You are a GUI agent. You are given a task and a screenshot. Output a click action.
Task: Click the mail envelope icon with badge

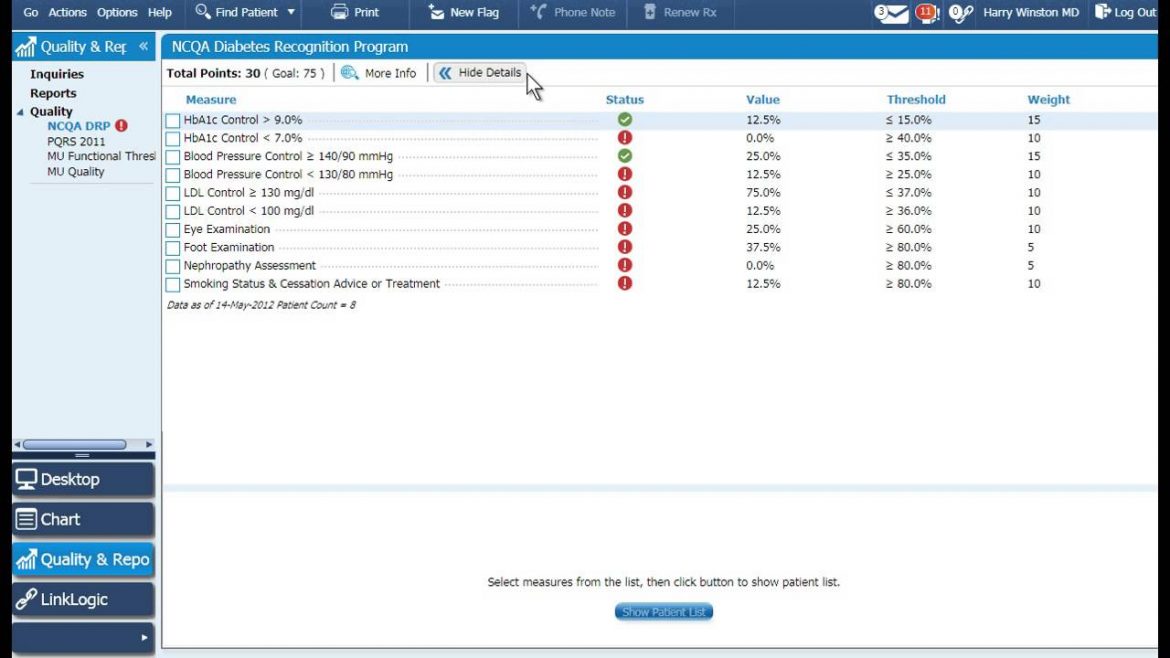[893, 13]
